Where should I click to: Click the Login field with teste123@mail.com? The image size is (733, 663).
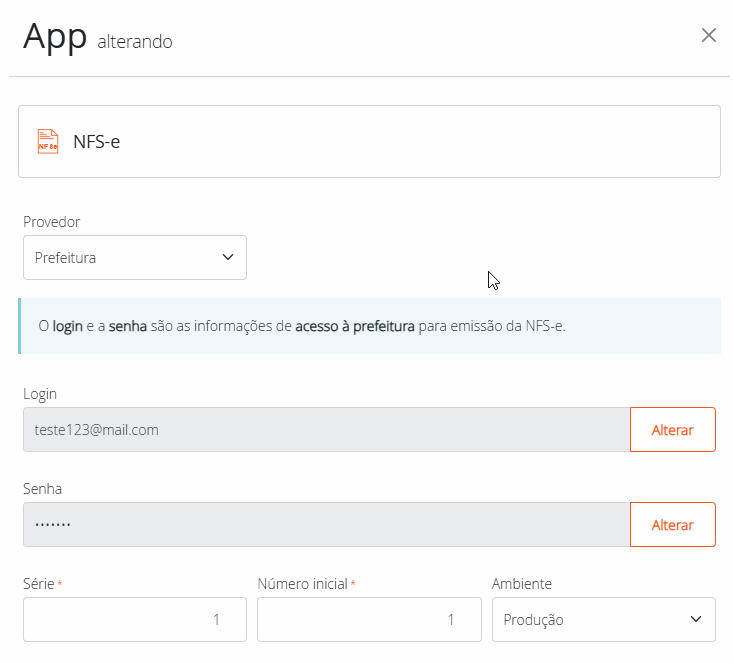click(x=327, y=430)
